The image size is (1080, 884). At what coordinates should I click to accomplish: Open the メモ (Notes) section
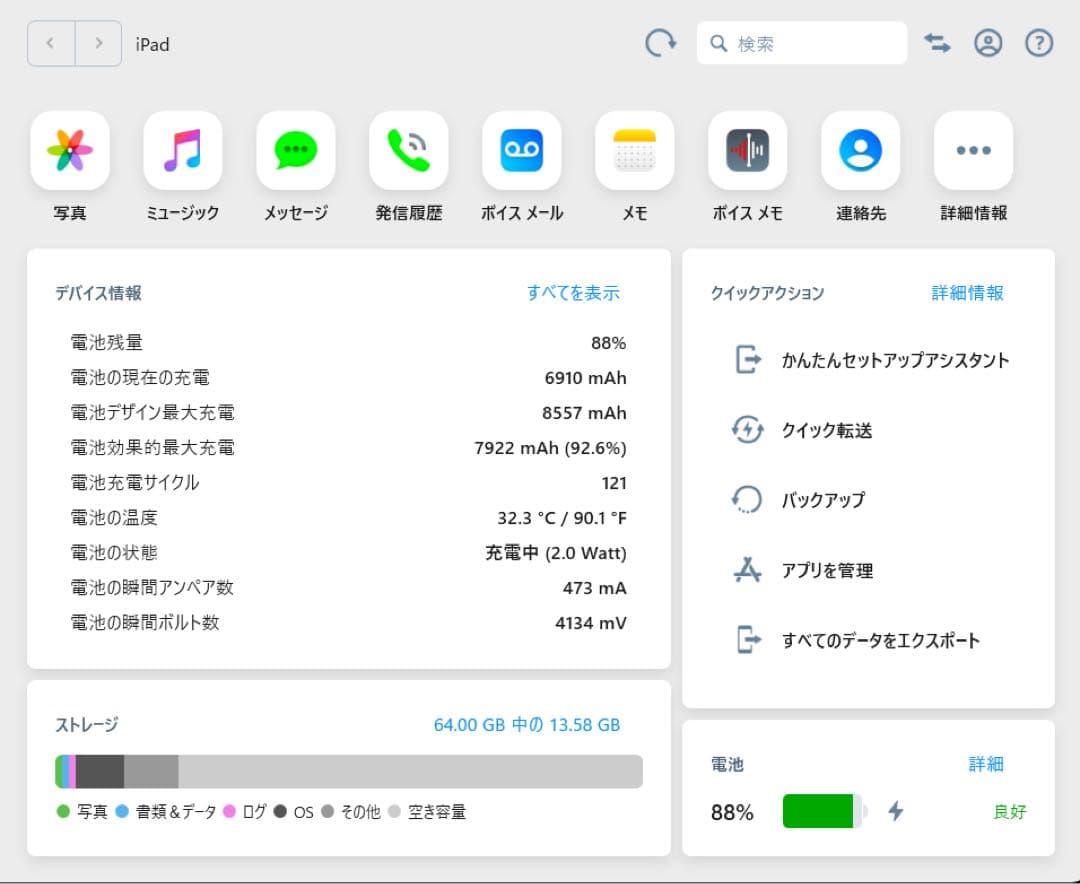(634, 150)
